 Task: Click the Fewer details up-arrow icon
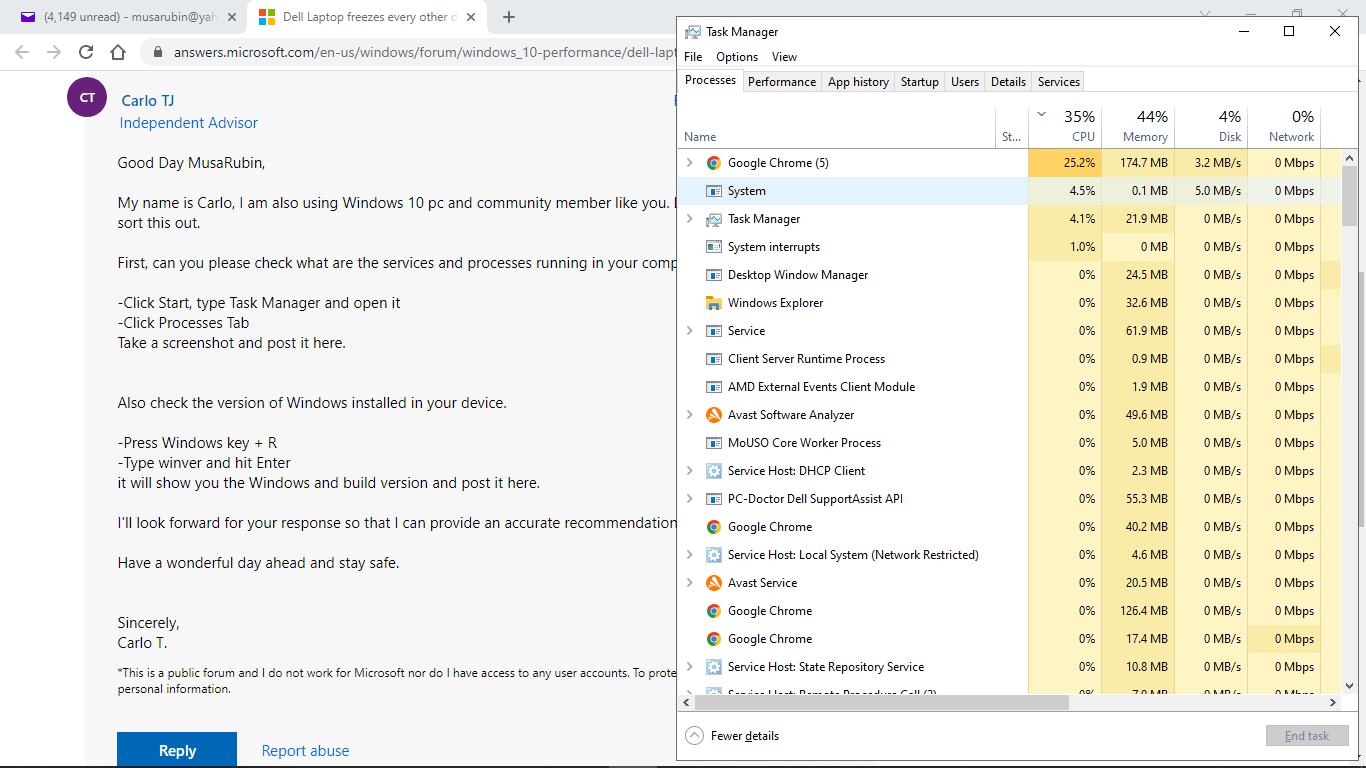coord(694,736)
